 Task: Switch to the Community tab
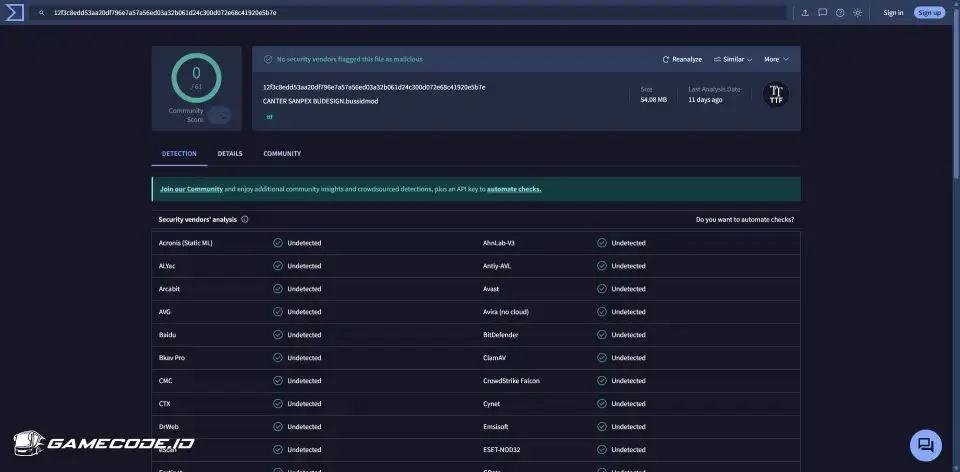tap(282, 154)
